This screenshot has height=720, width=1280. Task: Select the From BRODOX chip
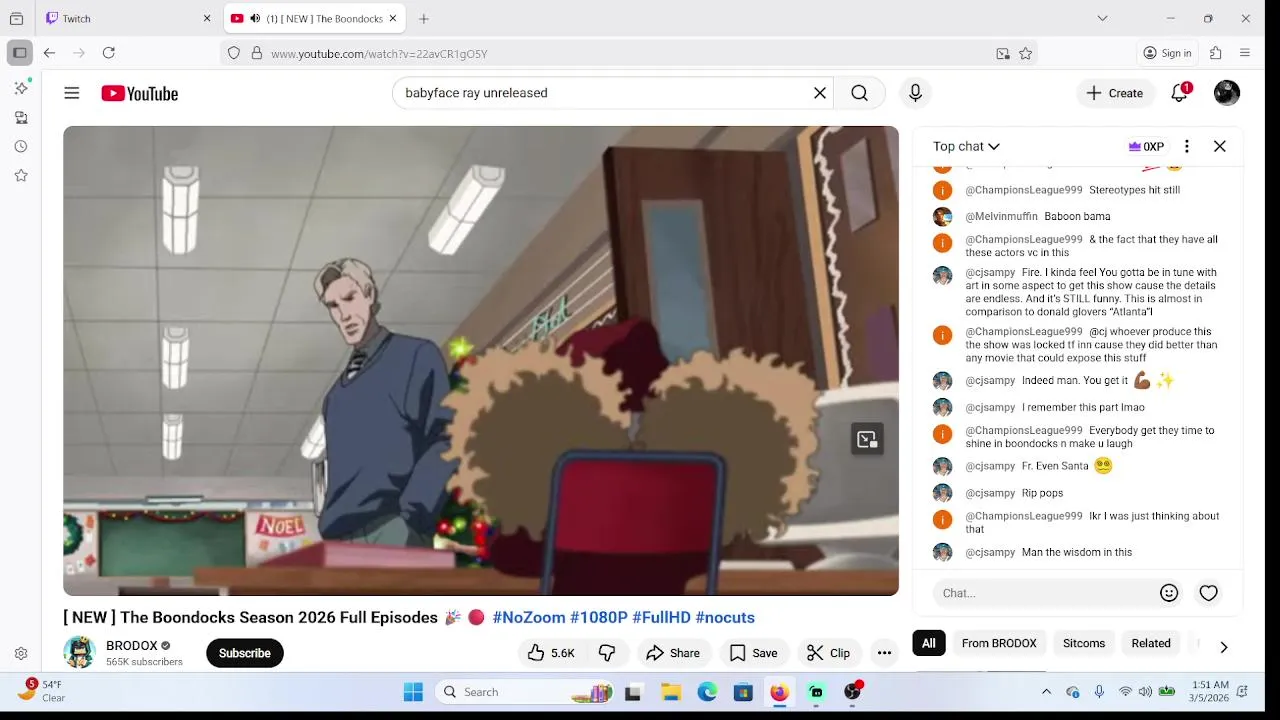999,643
